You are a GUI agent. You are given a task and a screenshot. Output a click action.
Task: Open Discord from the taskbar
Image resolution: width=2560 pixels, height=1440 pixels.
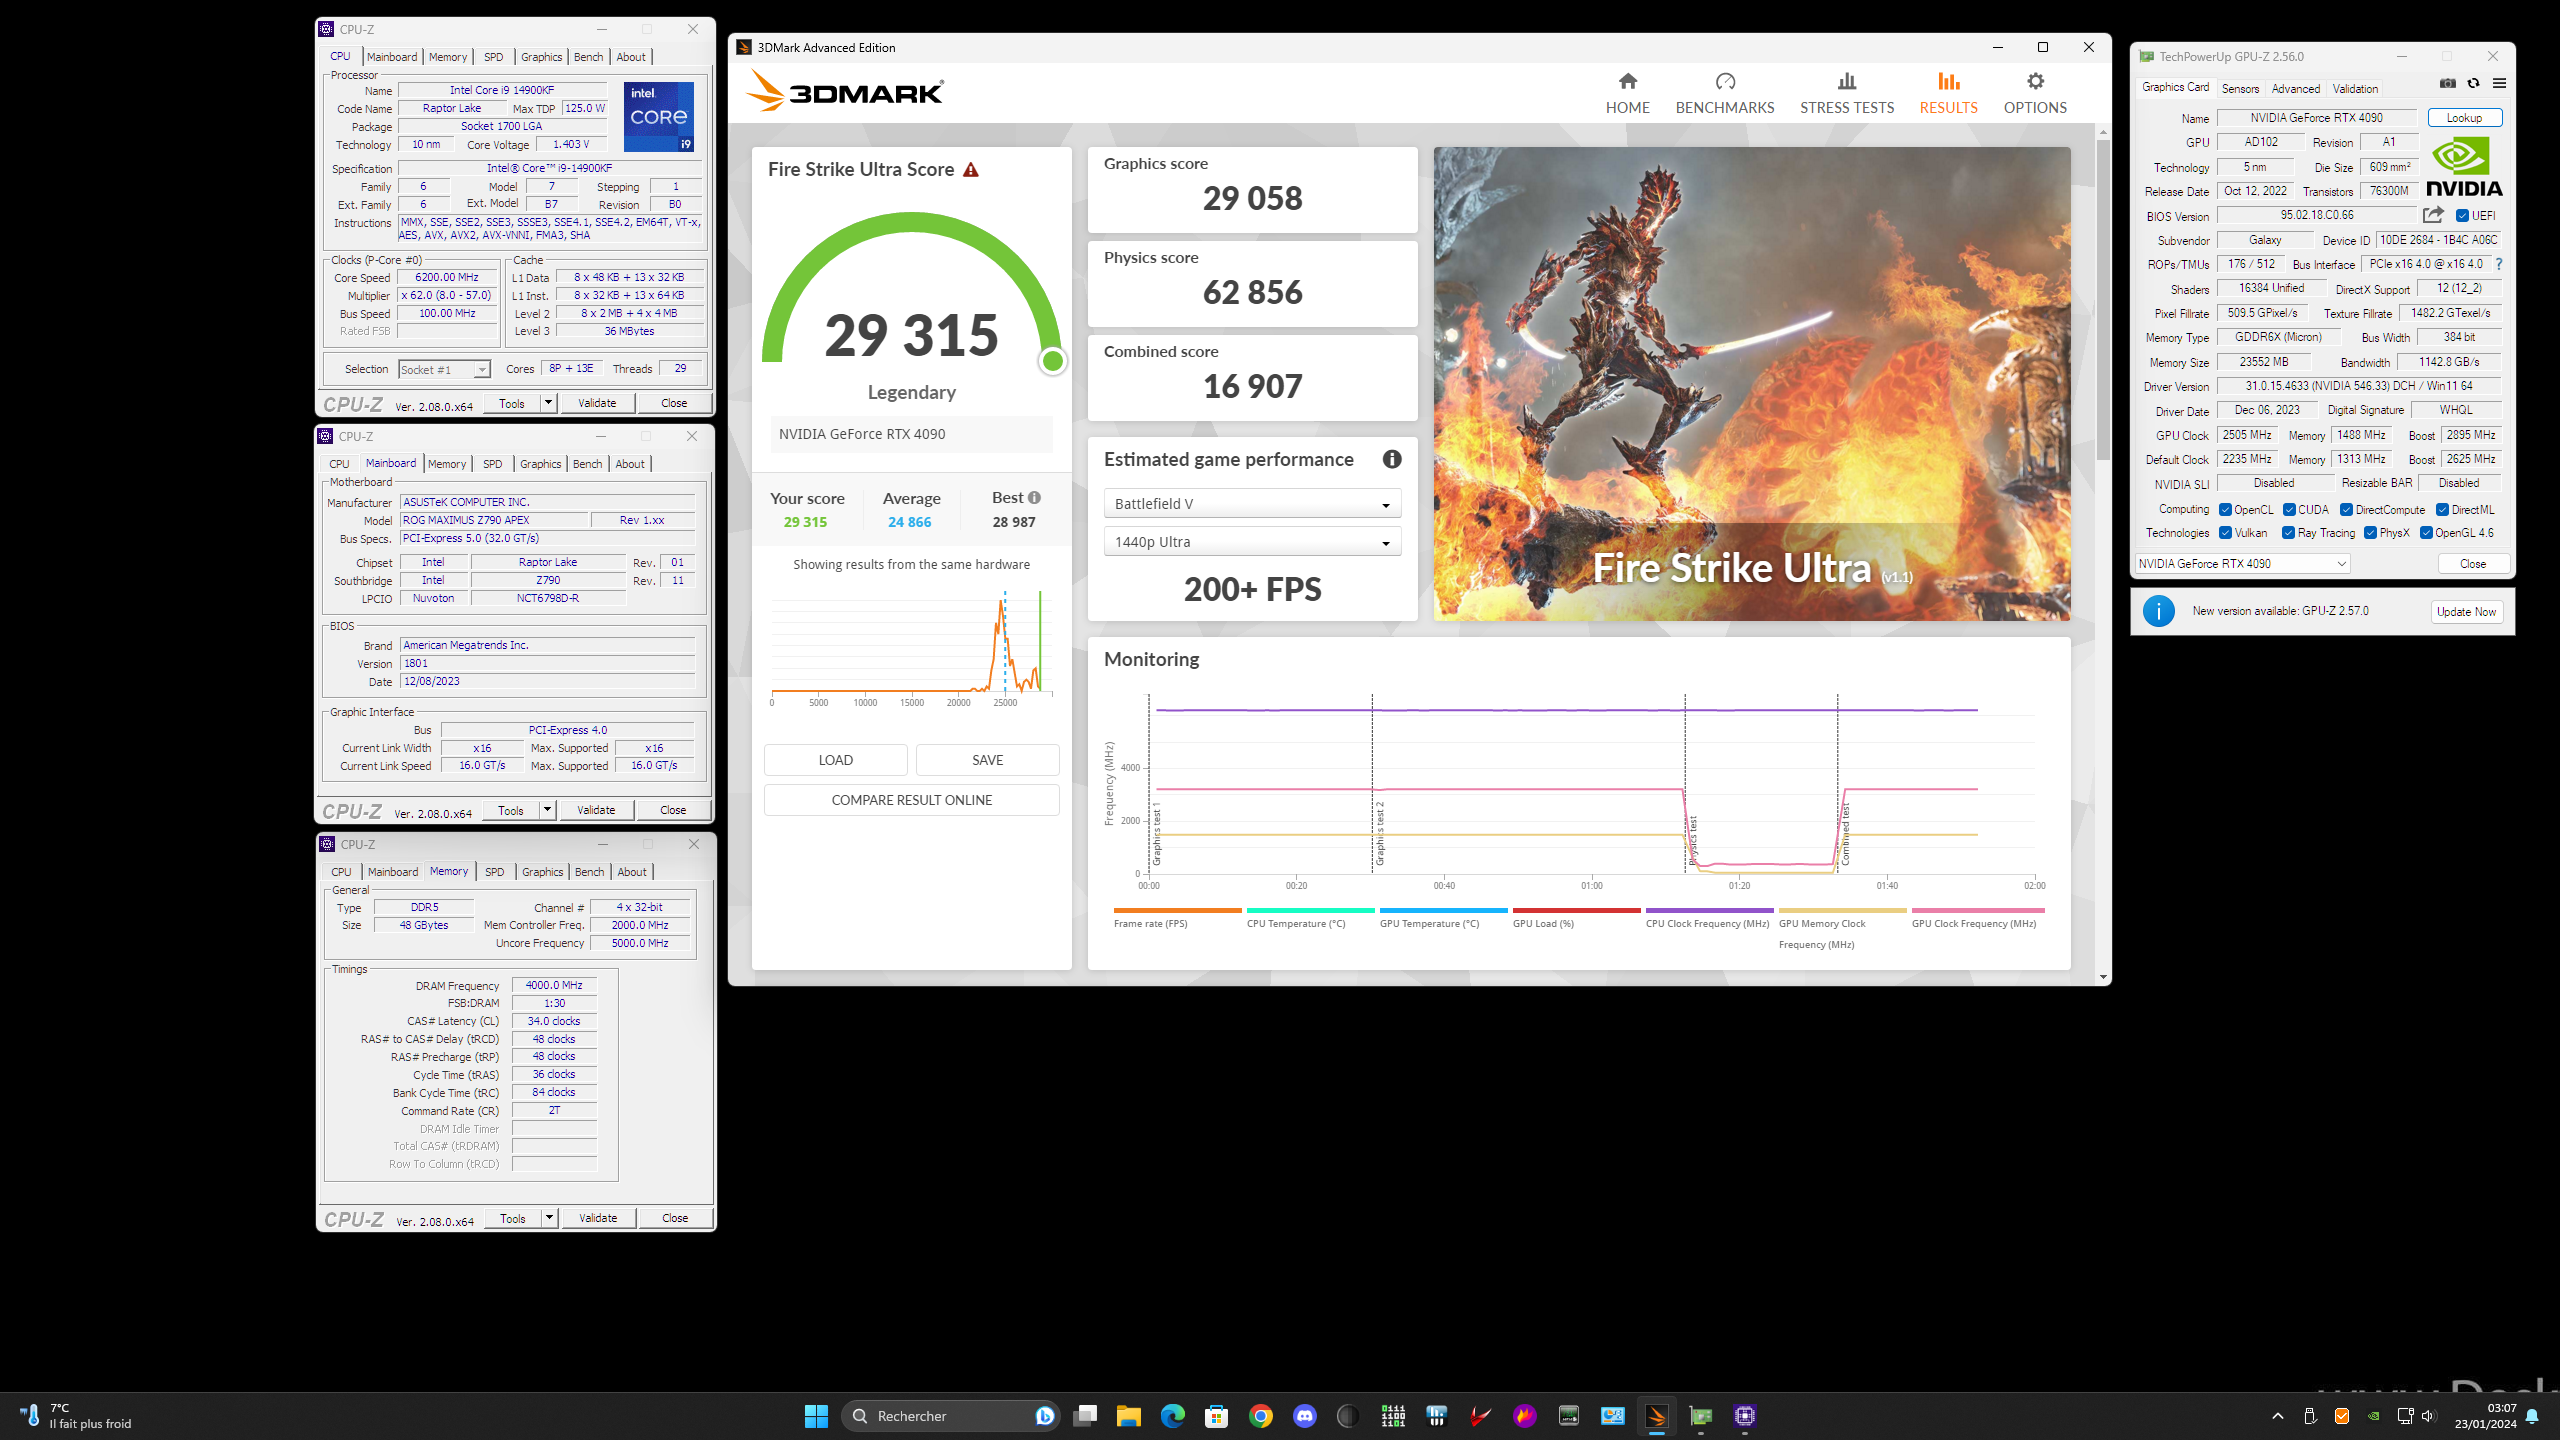click(1304, 1415)
